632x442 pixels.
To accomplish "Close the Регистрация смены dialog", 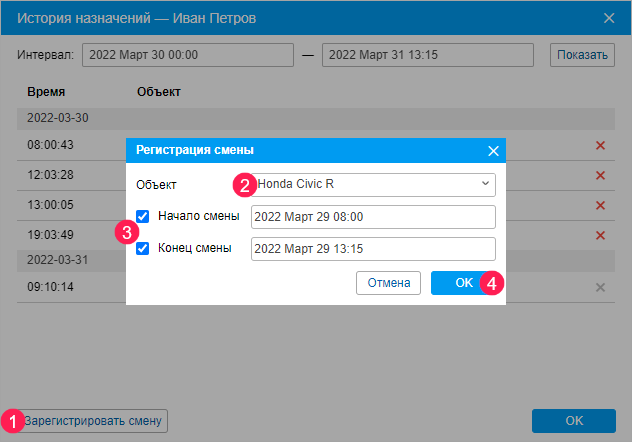I will point(492,151).
